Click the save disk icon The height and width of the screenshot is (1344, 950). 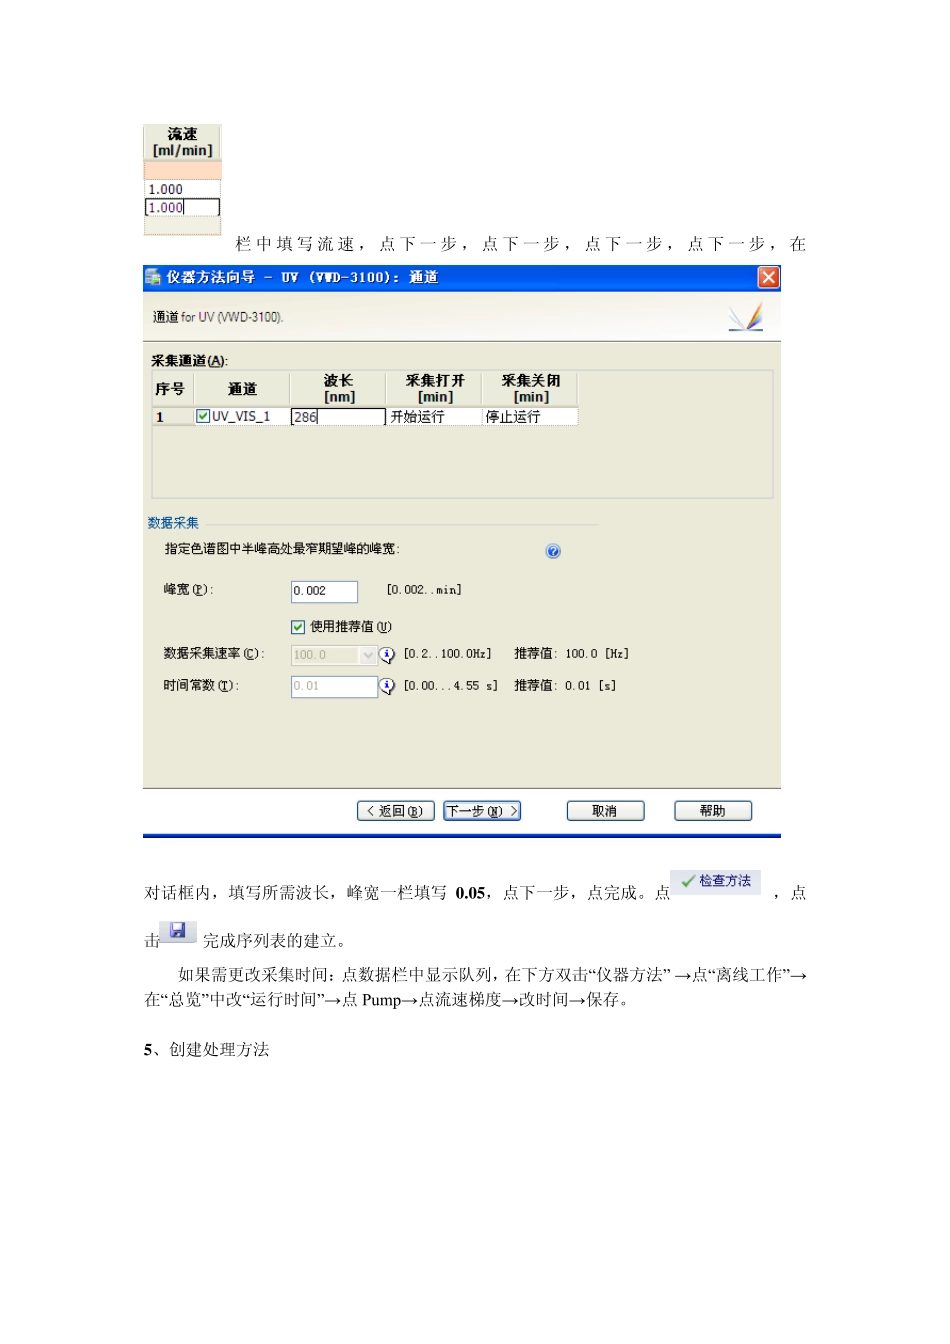click(x=177, y=931)
